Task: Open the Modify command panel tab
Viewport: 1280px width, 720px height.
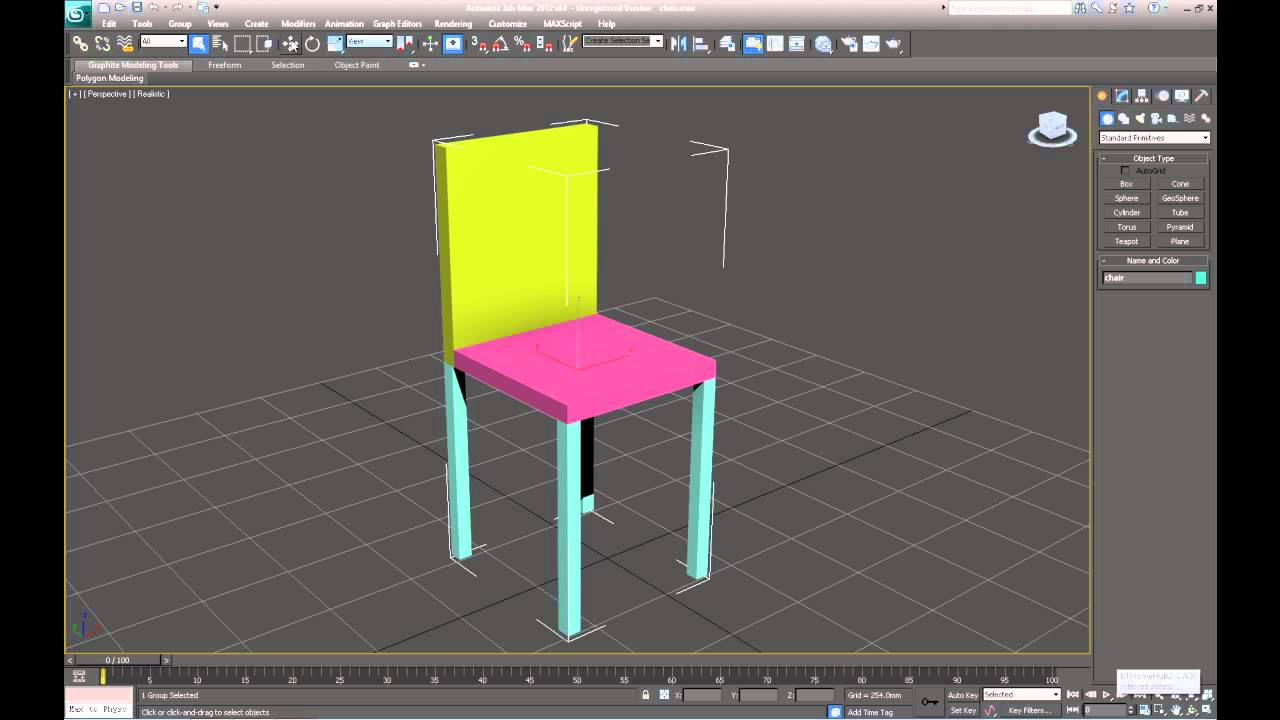Action: pyautogui.click(x=1122, y=96)
